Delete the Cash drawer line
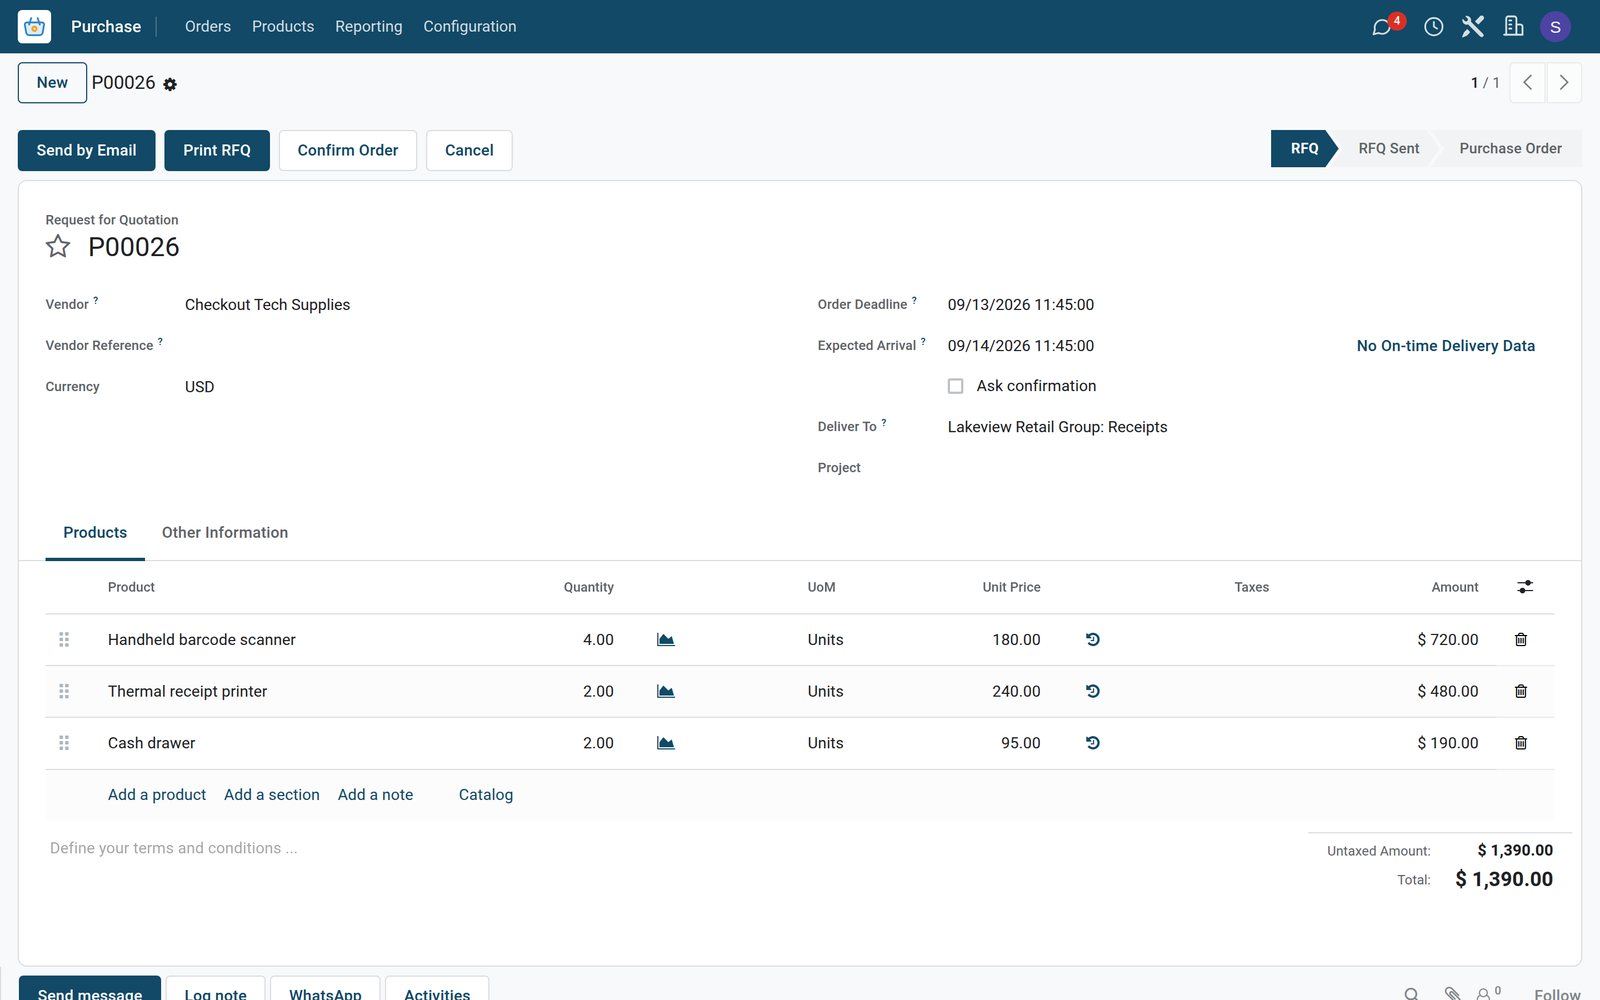Viewport: 1600px width, 1000px height. coord(1521,743)
